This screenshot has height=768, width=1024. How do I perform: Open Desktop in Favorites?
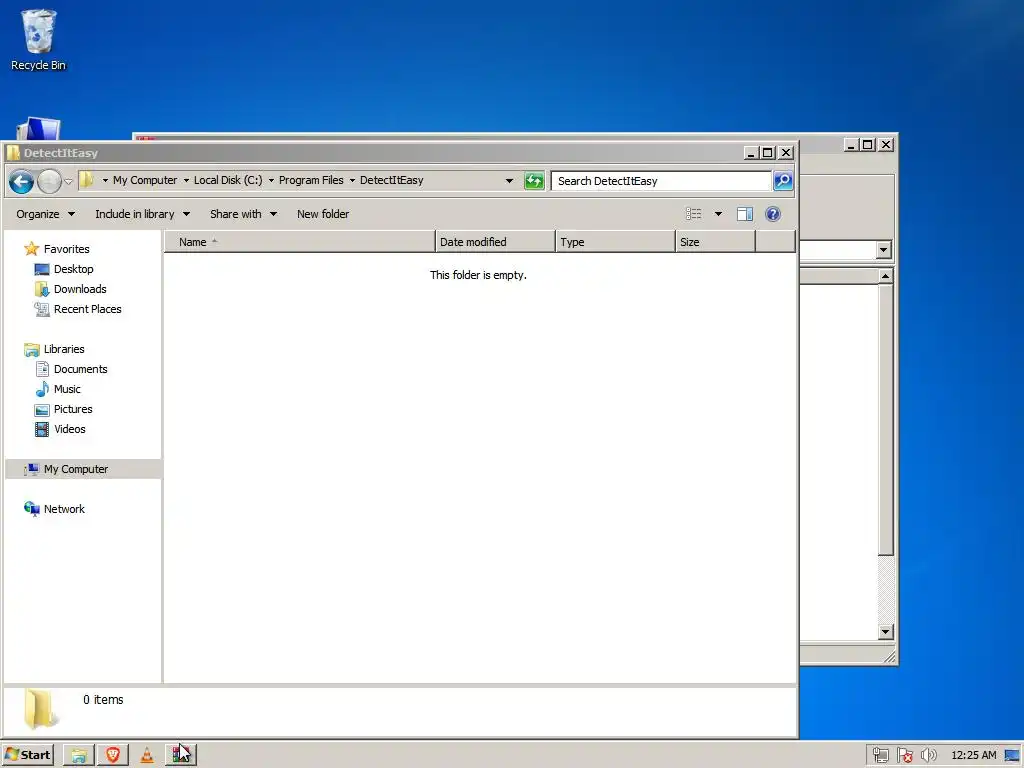point(73,269)
